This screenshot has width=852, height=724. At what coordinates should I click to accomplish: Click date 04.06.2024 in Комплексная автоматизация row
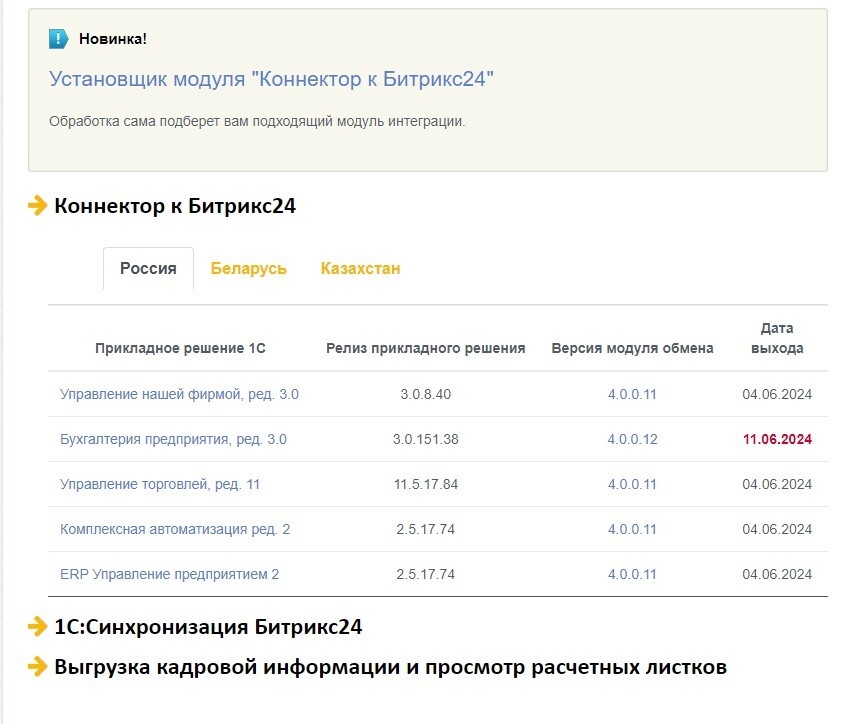tap(777, 529)
